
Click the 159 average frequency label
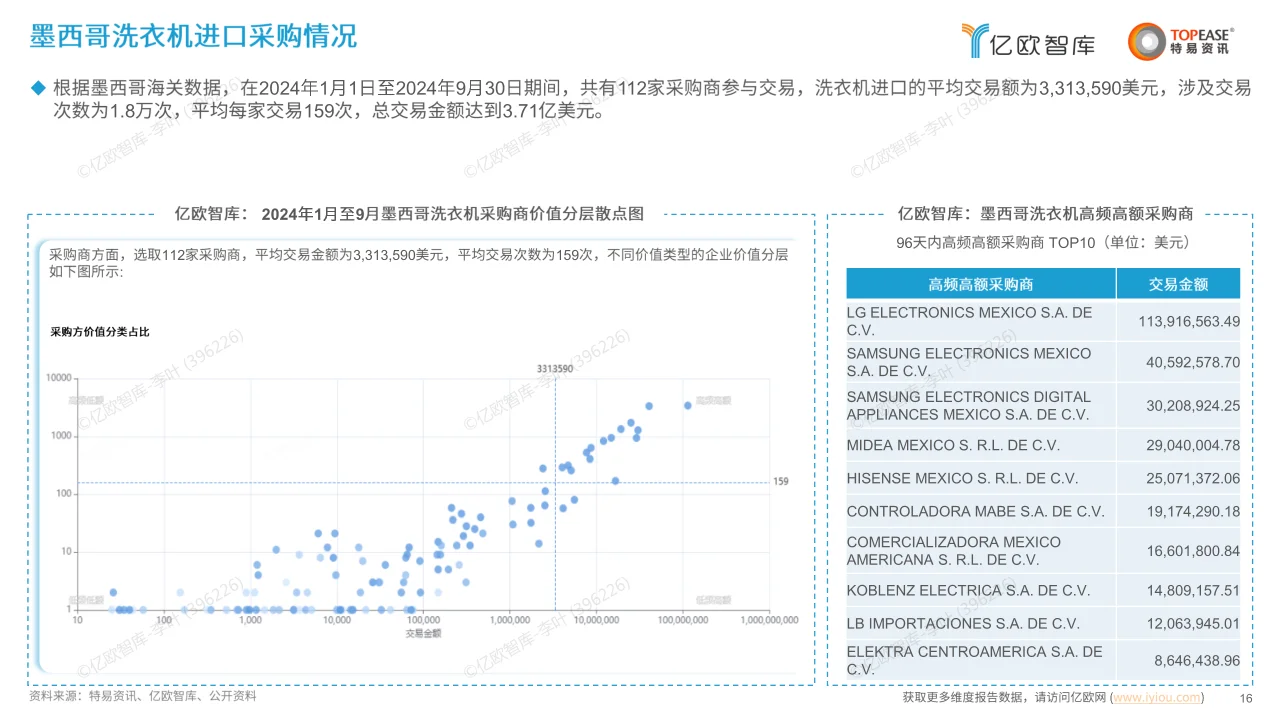coord(781,482)
